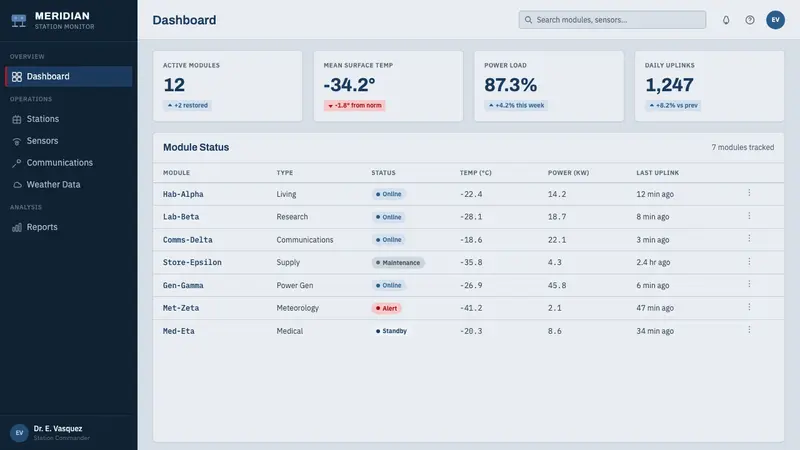Click the +4.2% this week badge
Viewport: 800px width, 450px height.
point(516,105)
